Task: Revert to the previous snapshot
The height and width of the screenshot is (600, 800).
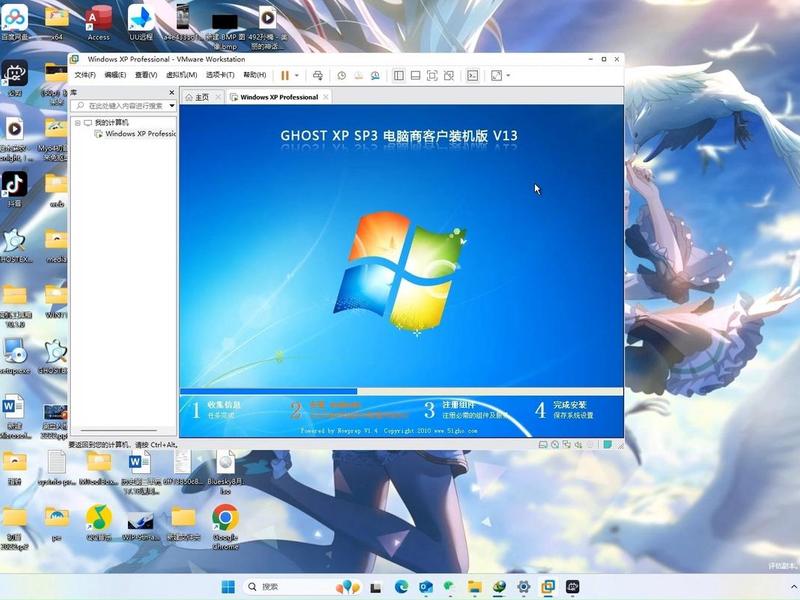Action: (x=359, y=76)
